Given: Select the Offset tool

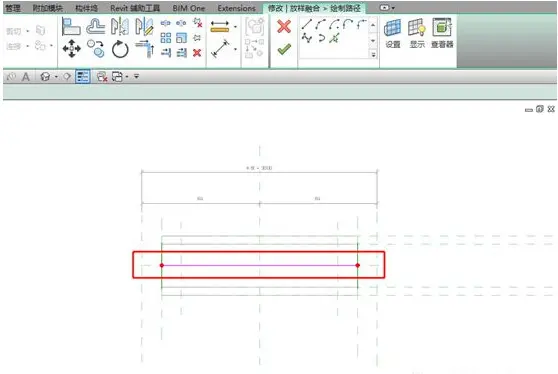Looking at the screenshot, I should tap(95, 27).
